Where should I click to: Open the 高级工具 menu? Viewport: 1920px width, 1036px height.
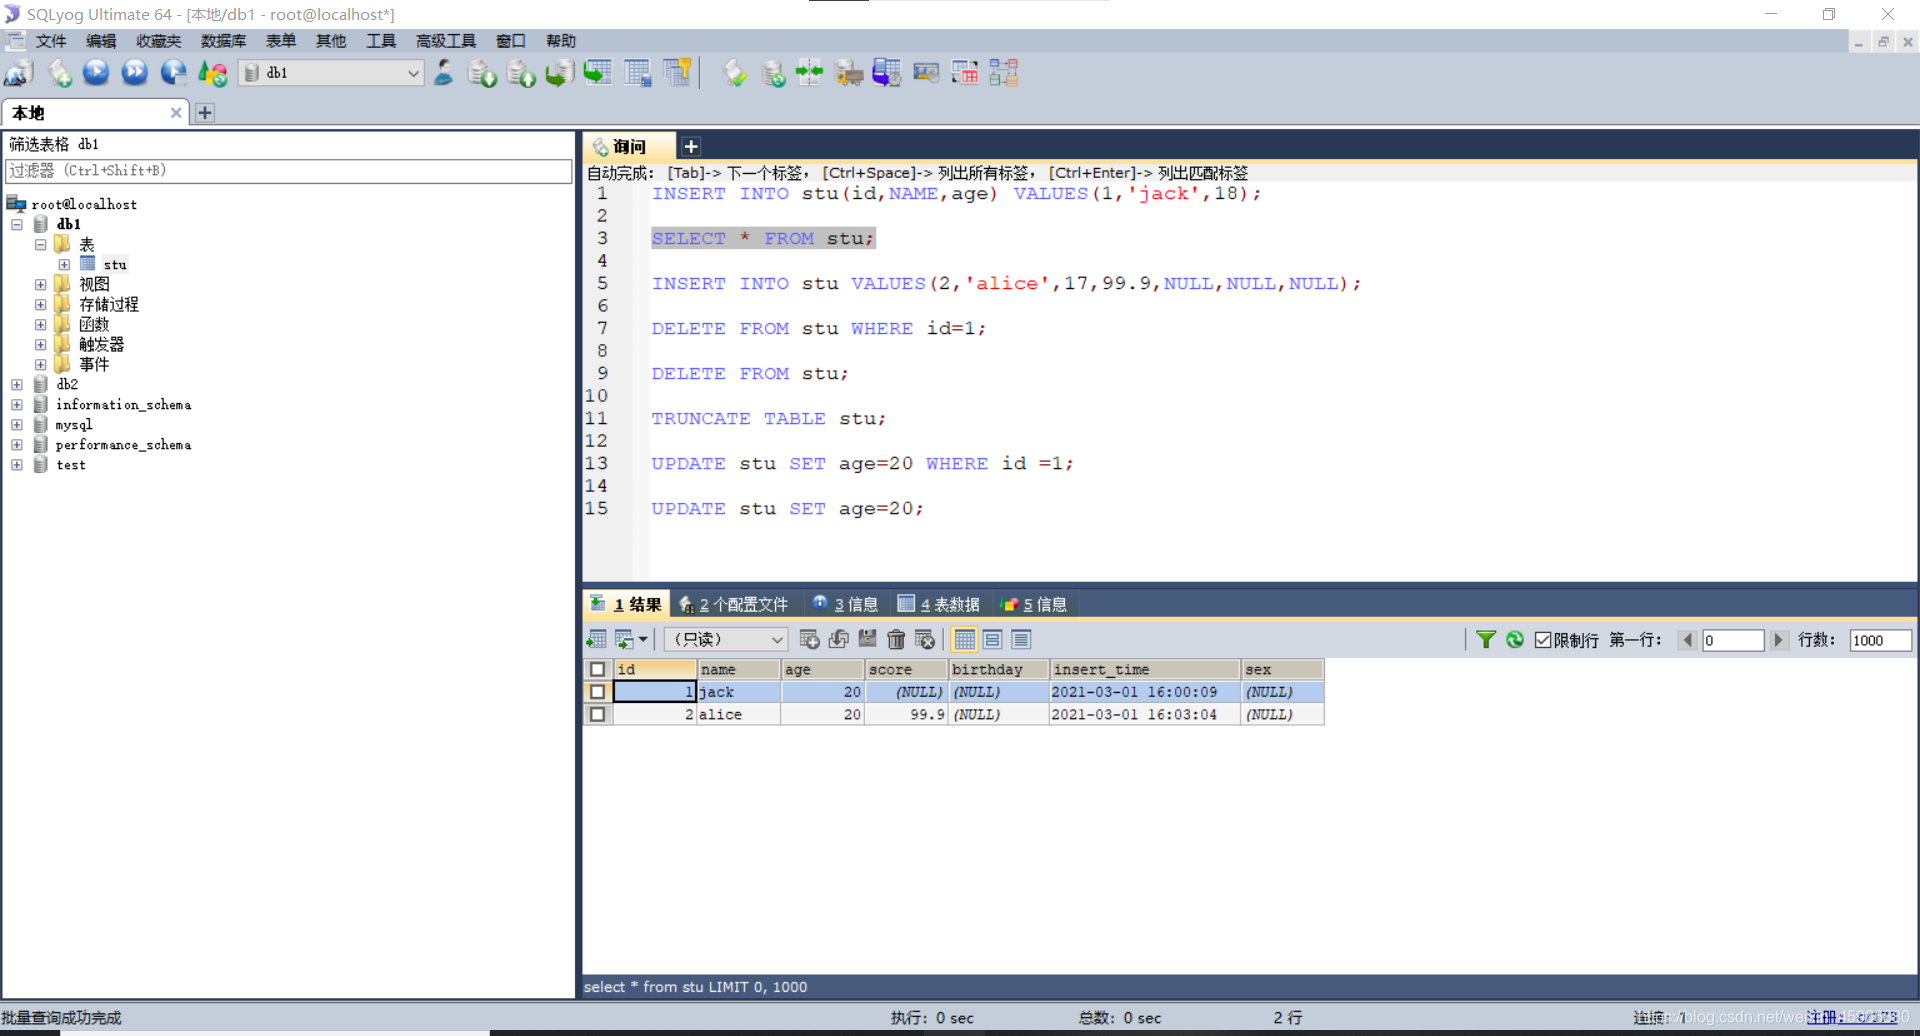pos(446,41)
